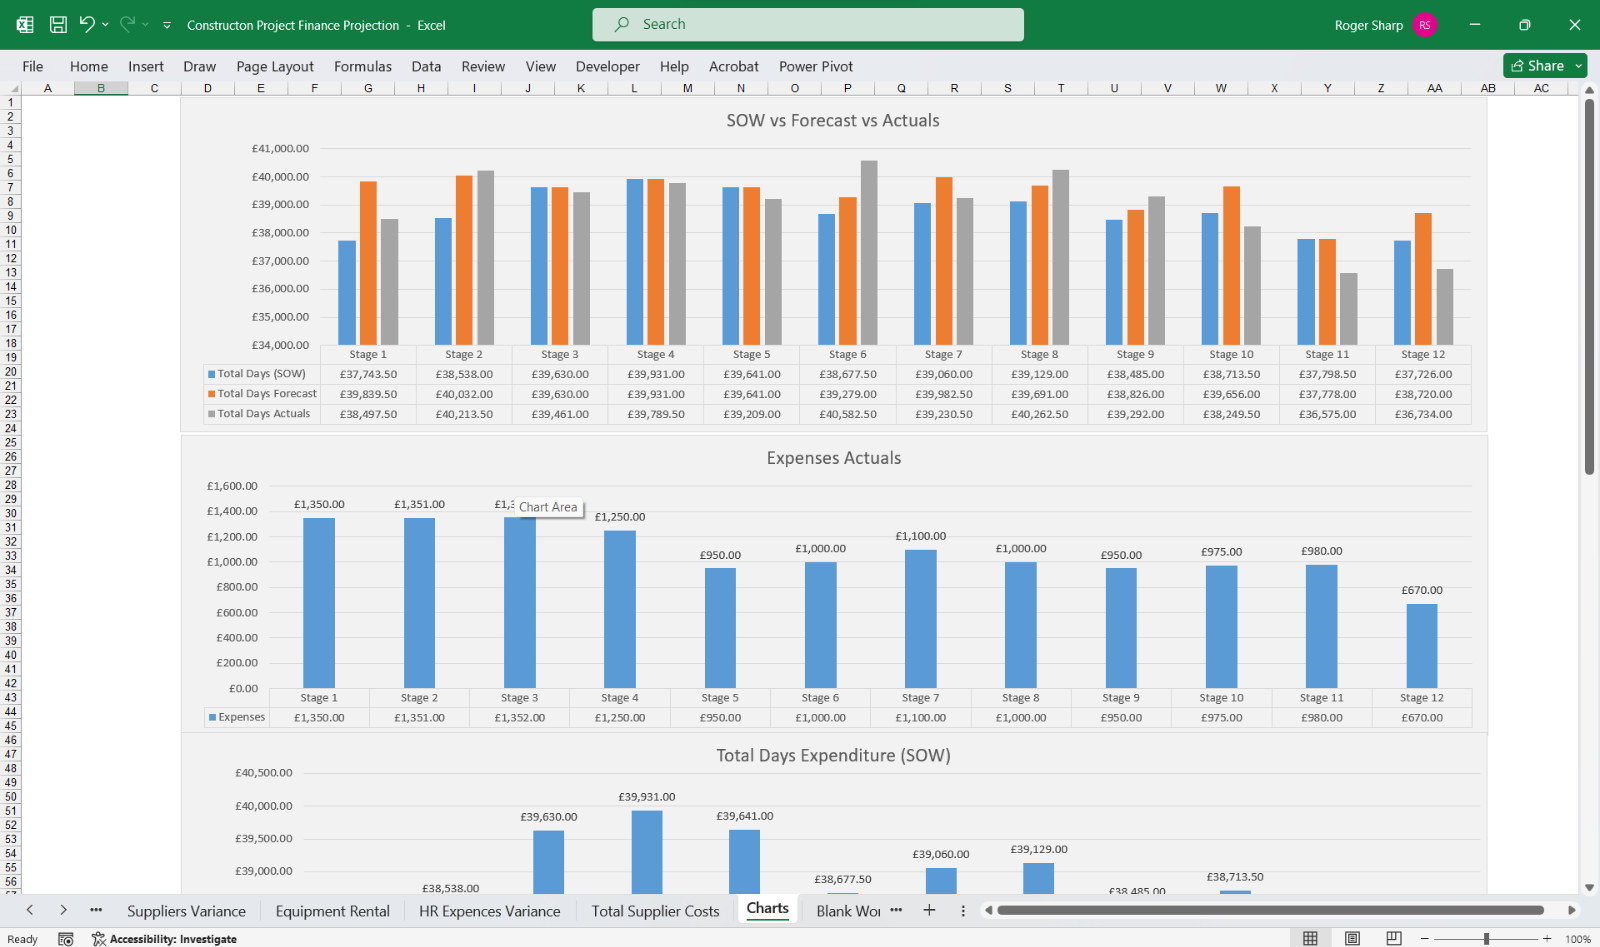
Task: Click the Macro recording status icon
Action: (x=66, y=939)
